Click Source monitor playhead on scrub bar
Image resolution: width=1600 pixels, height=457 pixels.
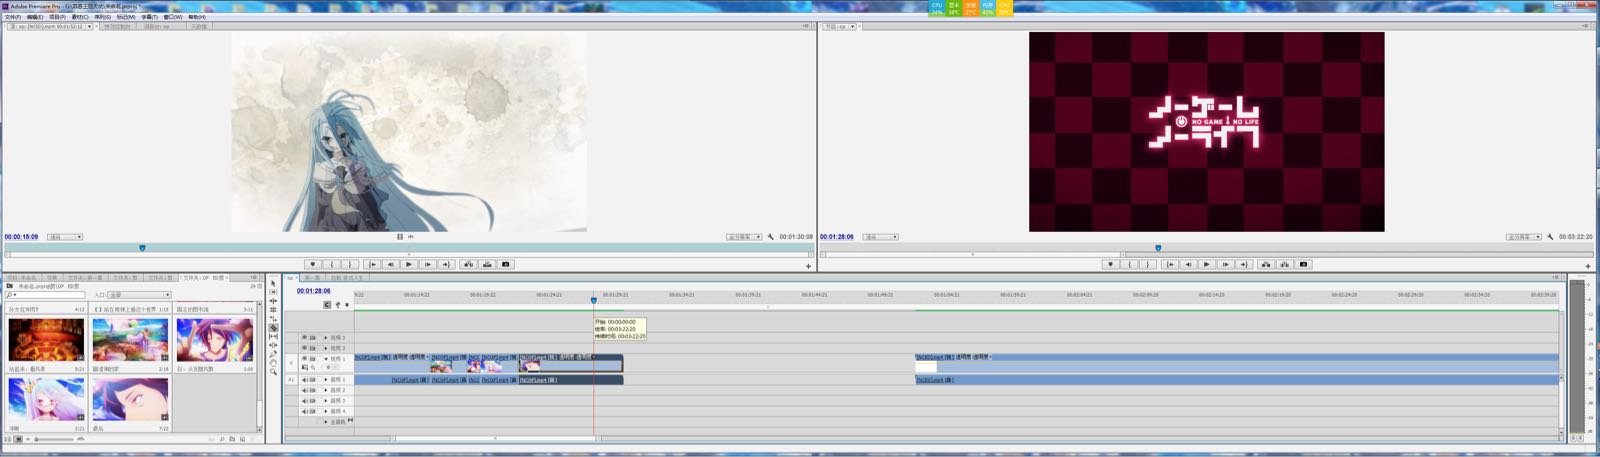(142, 247)
